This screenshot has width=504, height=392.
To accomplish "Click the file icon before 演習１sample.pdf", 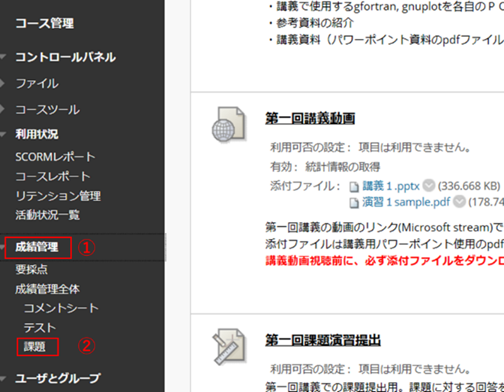I will point(354,202).
